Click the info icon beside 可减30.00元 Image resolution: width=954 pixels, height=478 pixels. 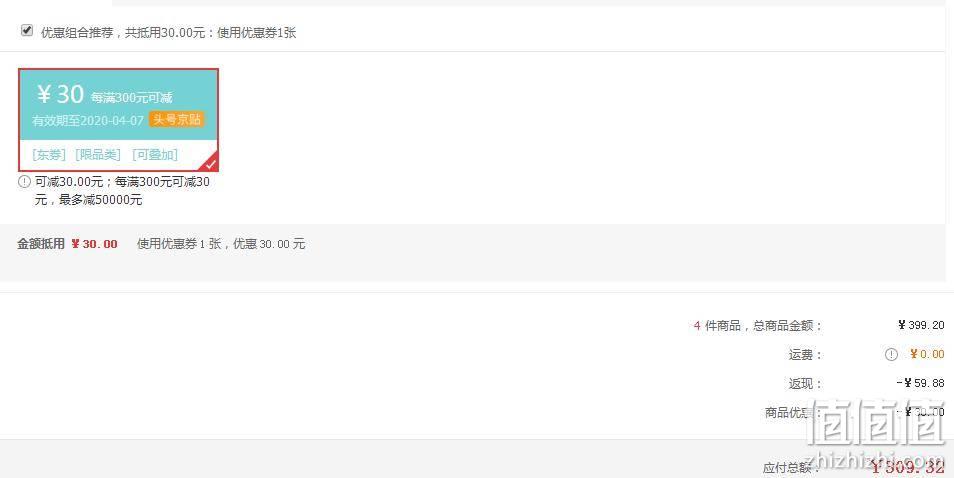[24, 181]
